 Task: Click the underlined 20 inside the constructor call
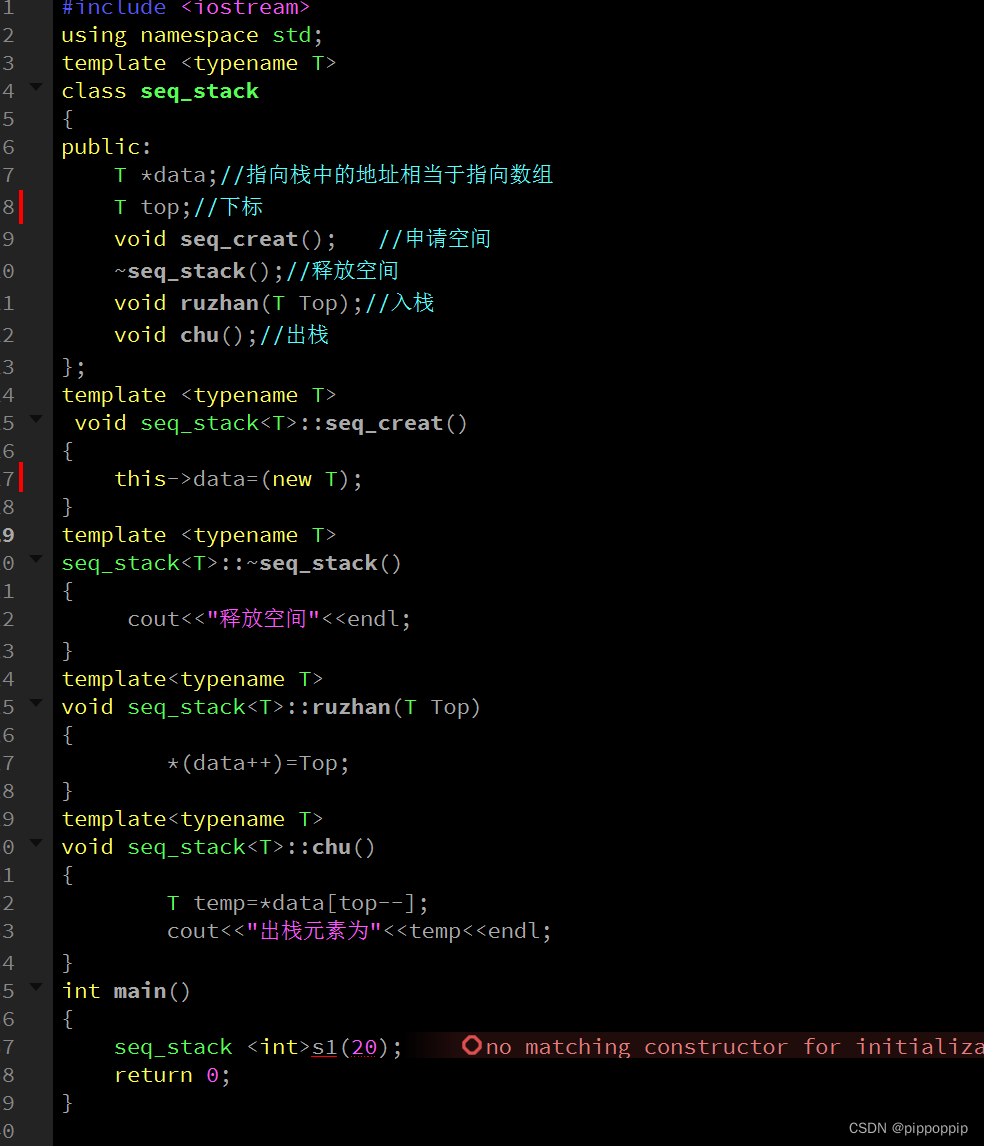click(x=364, y=1046)
